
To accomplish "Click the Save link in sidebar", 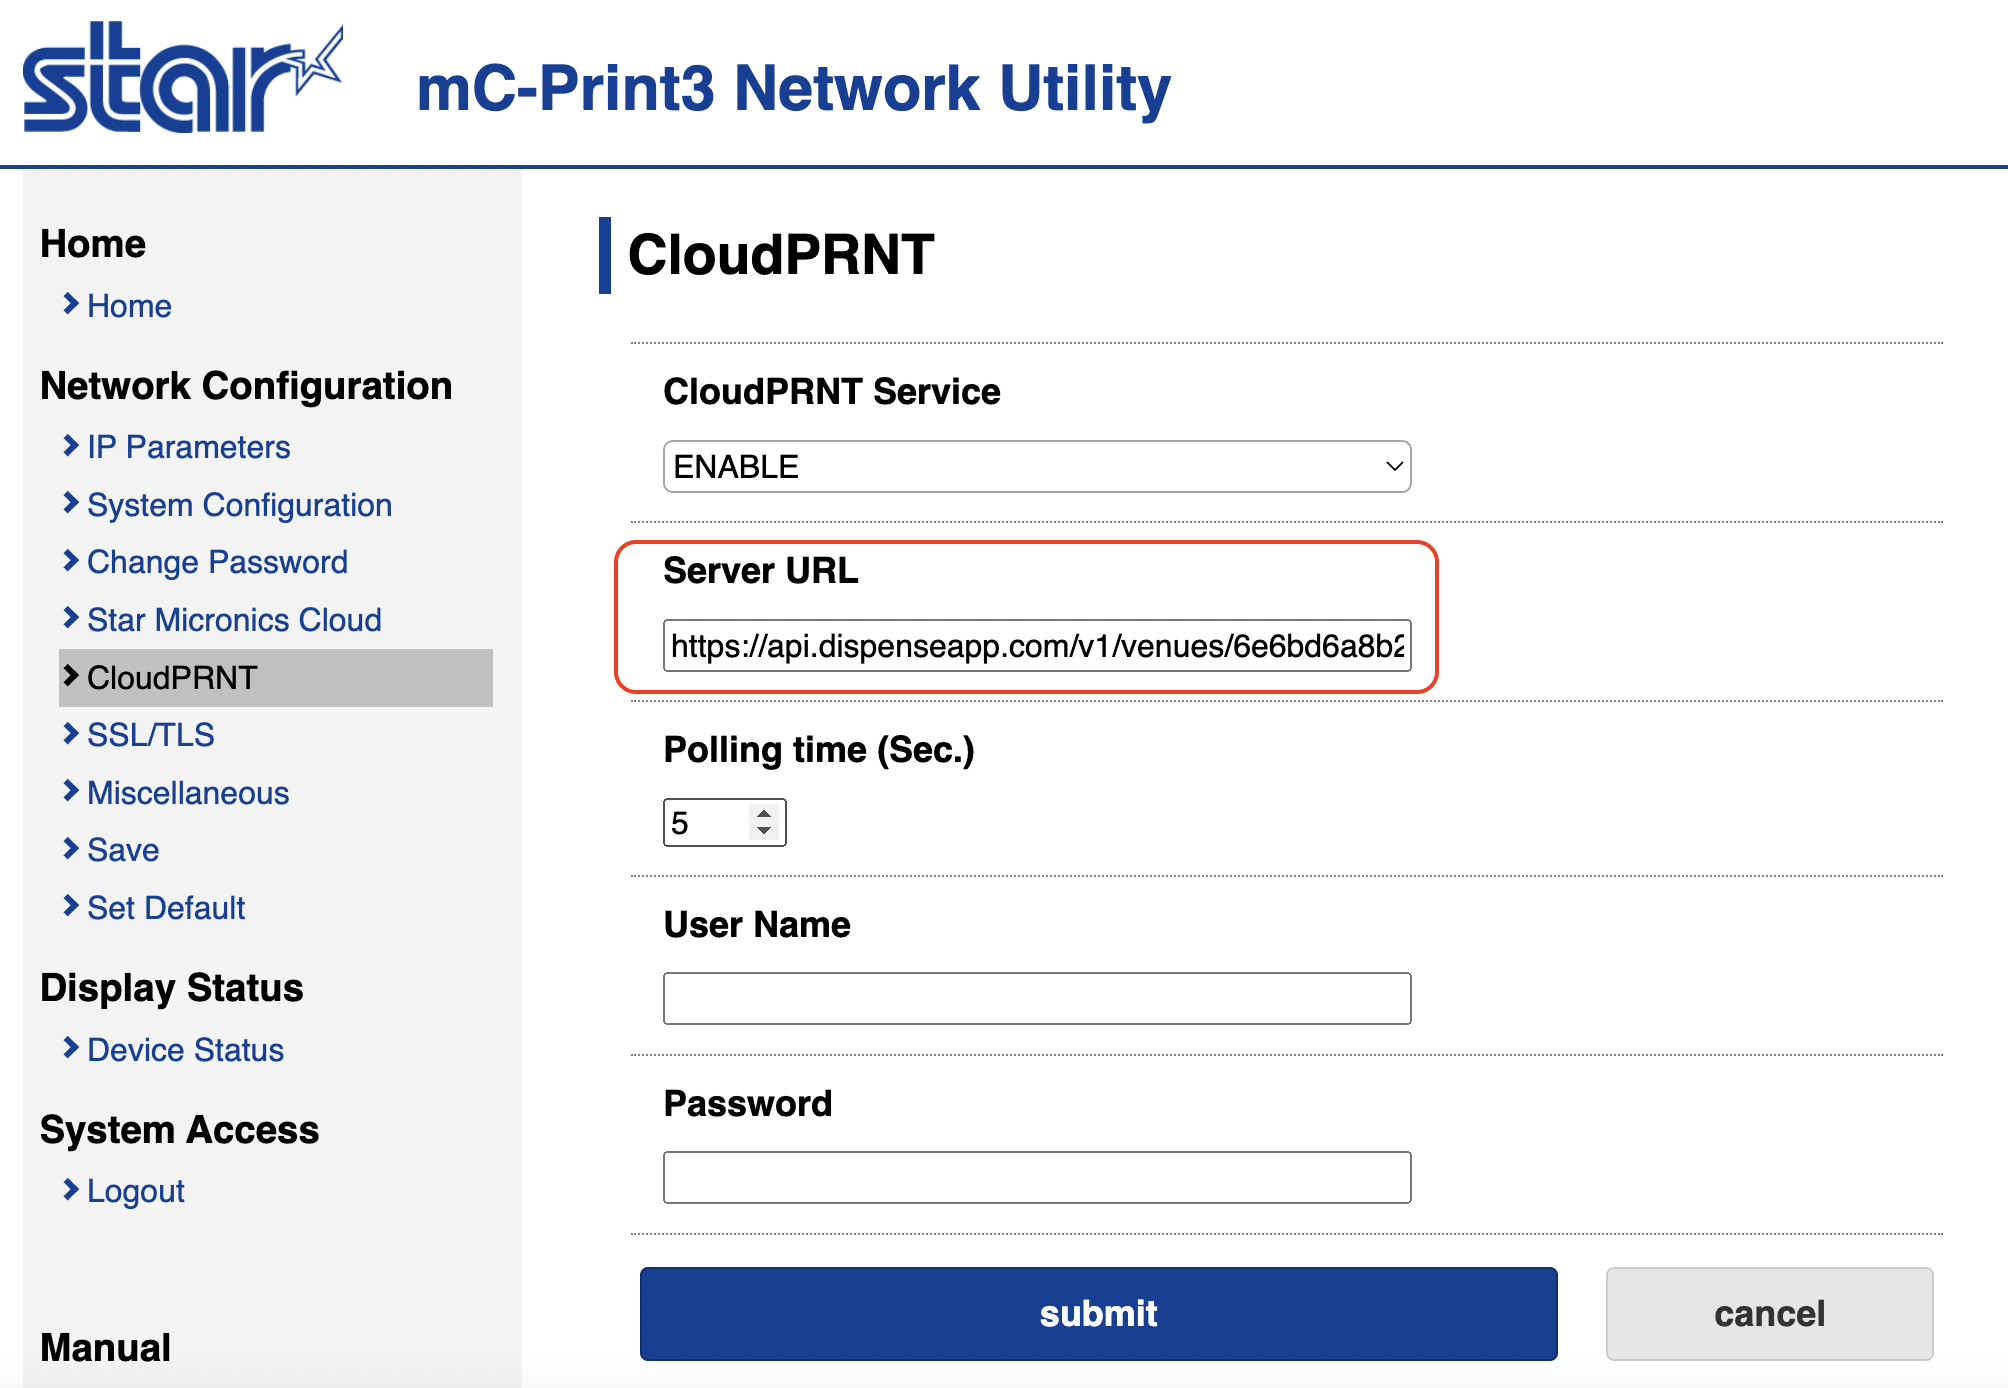I will click(x=123, y=850).
